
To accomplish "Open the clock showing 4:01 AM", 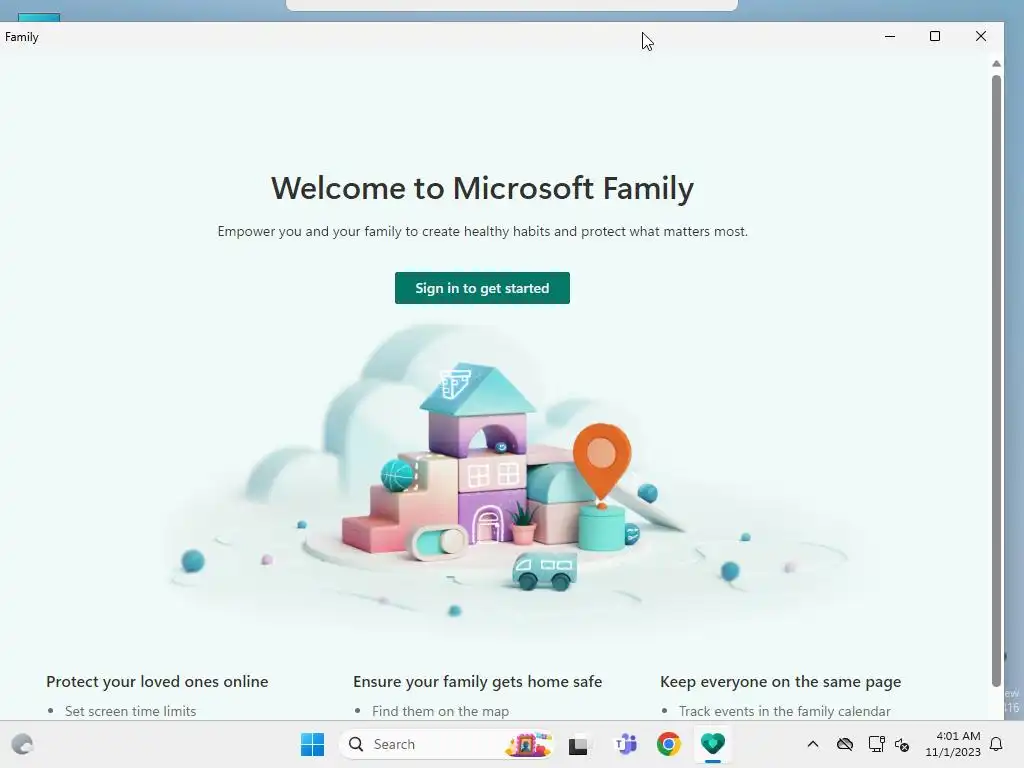I will (x=953, y=744).
